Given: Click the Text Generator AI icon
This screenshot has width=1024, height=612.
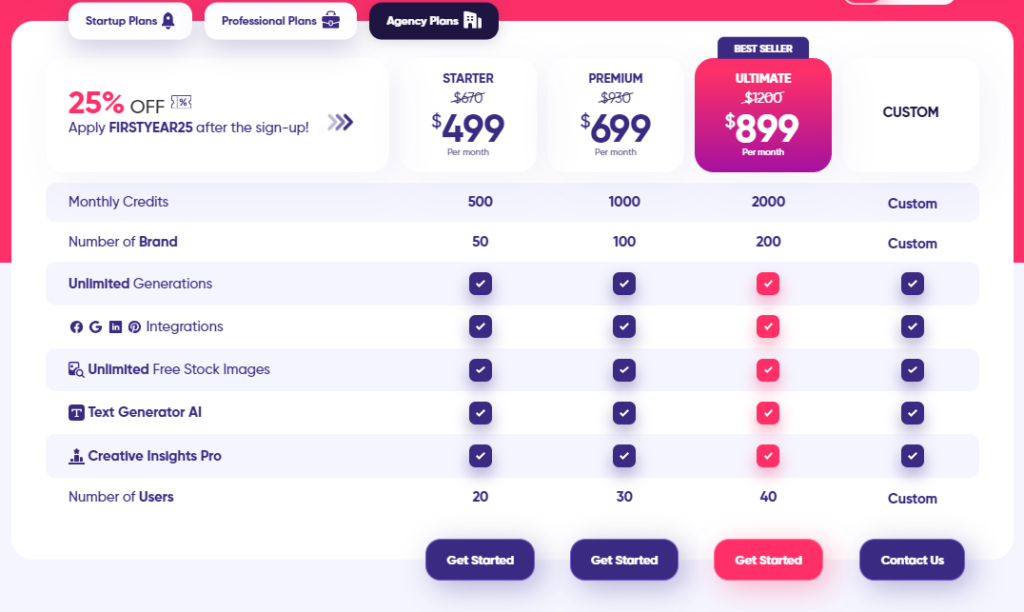Looking at the screenshot, I should pyautogui.click(x=76, y=413).
